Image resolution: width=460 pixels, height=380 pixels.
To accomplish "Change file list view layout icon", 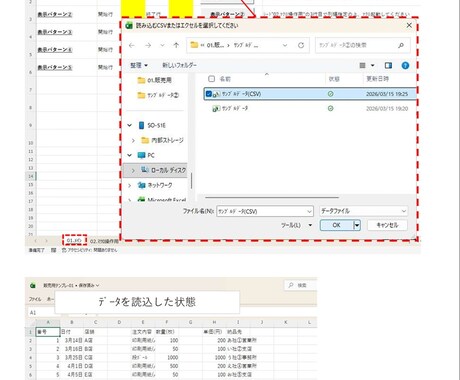I will point(362,65).
